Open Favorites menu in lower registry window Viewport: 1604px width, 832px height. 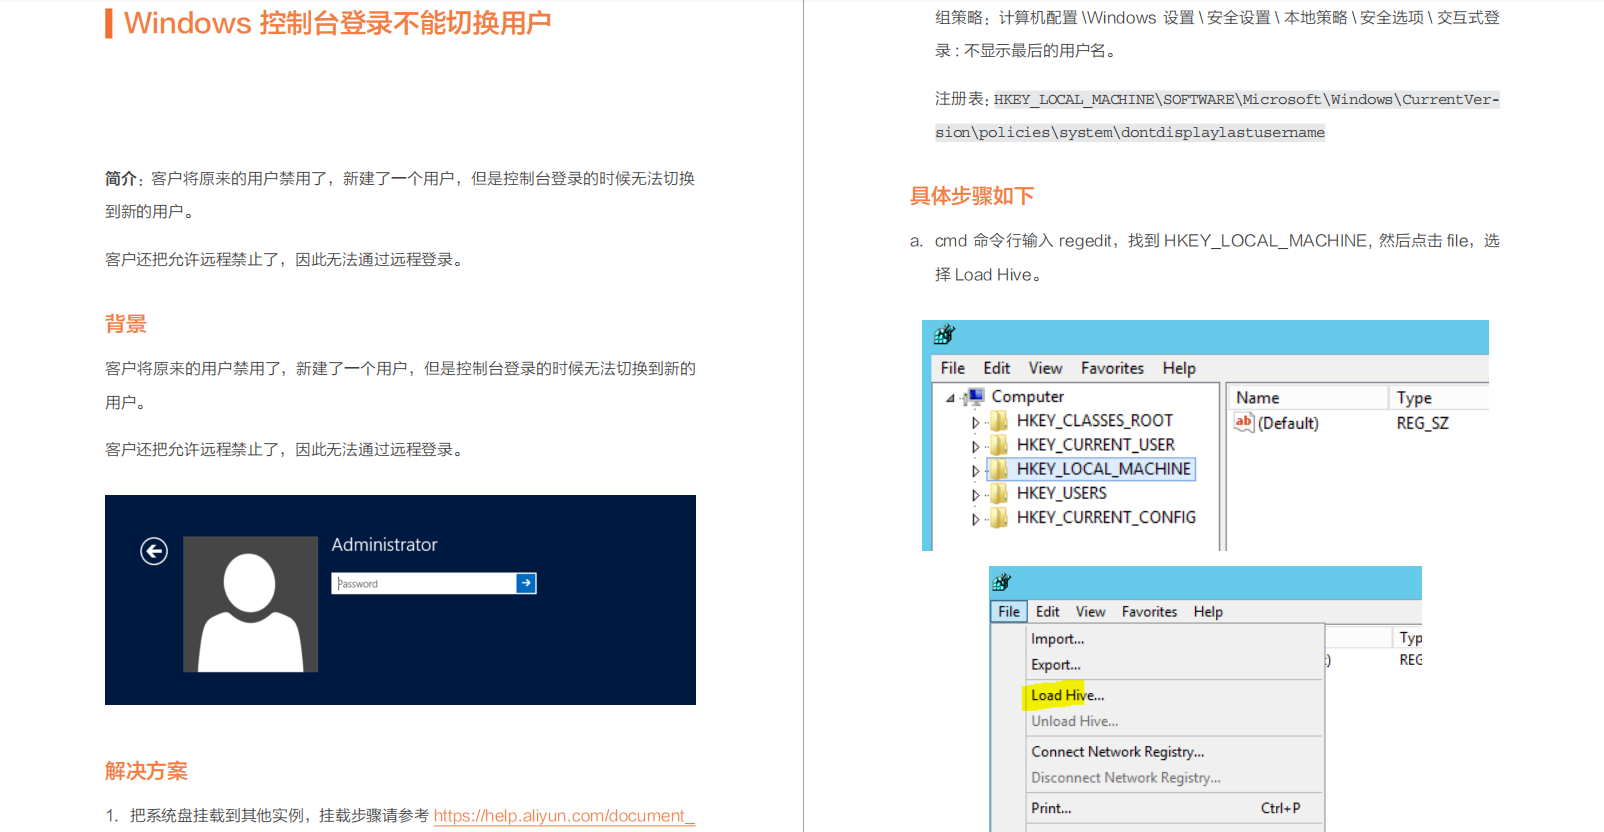(1149, 611)
